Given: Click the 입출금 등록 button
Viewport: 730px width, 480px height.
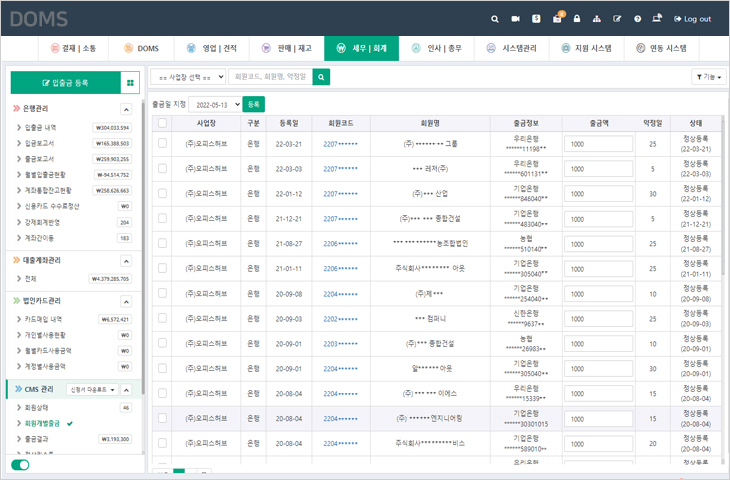Looking at the screenshot, I should (66, 83).
